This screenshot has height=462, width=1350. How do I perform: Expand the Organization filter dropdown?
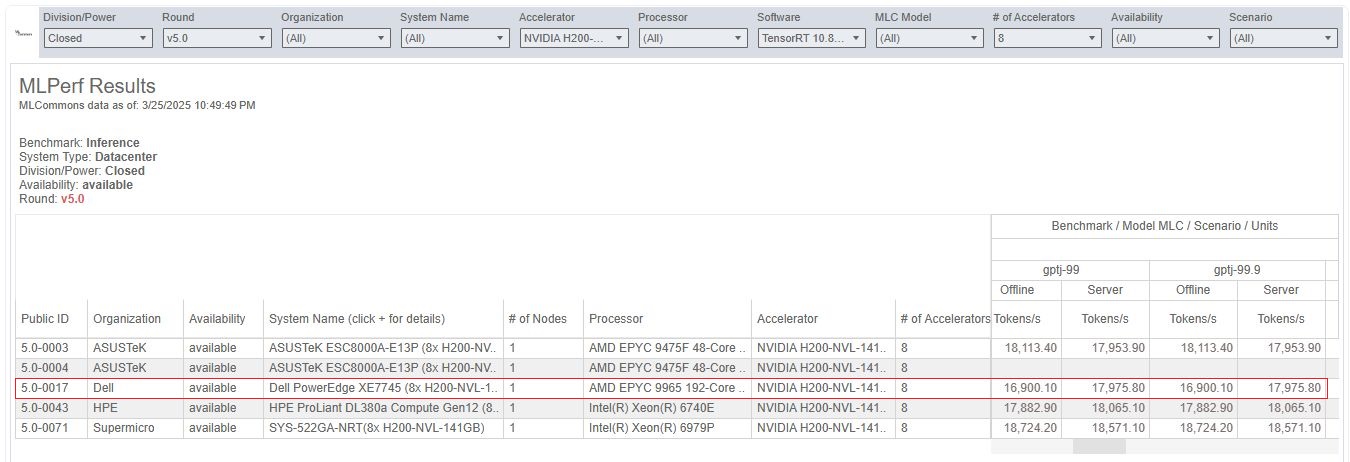tap(335, 38)
